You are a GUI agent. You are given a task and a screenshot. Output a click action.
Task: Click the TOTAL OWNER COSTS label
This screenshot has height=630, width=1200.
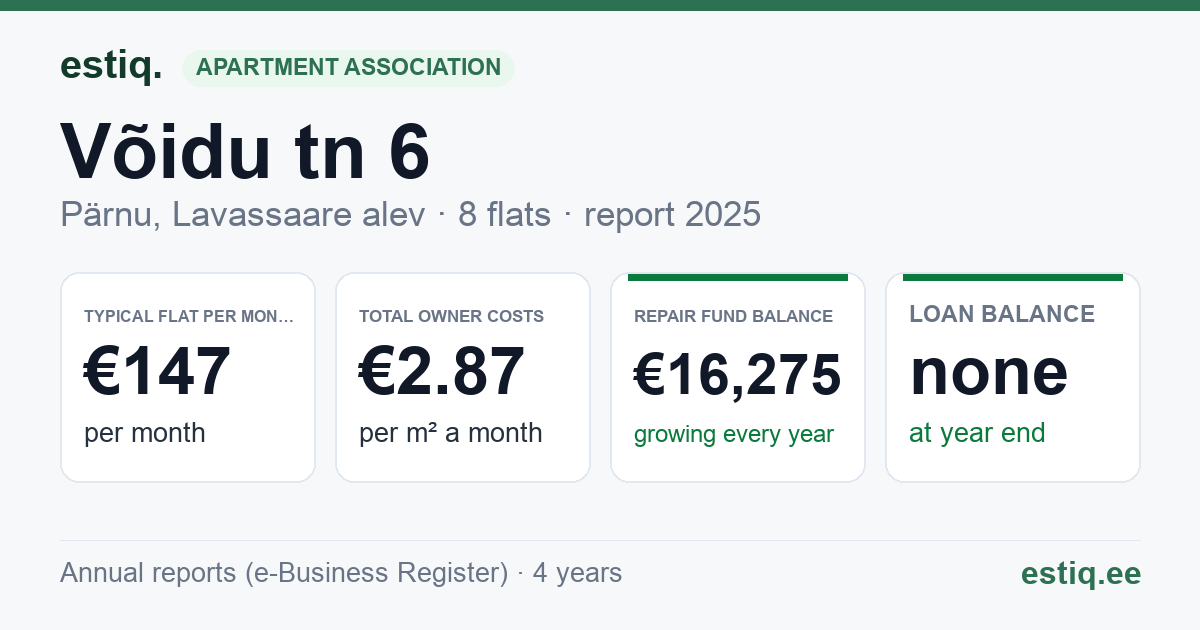[451, 316]
